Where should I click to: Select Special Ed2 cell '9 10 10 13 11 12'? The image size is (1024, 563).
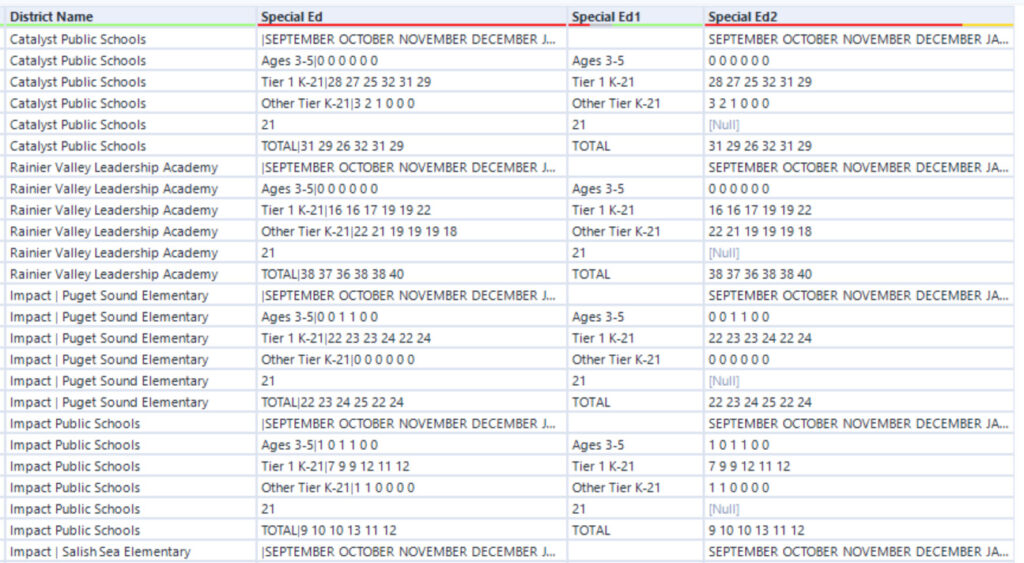point(859,530)
